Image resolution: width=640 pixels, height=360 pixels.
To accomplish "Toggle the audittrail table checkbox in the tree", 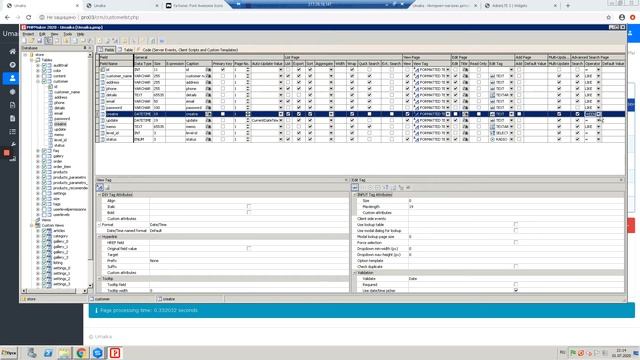I will [x=44, y=65].
